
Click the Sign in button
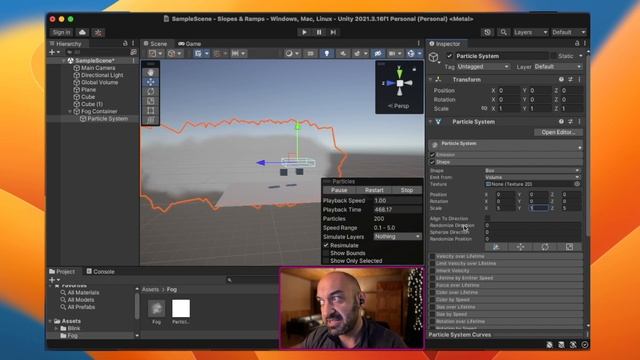click(61, 32)
